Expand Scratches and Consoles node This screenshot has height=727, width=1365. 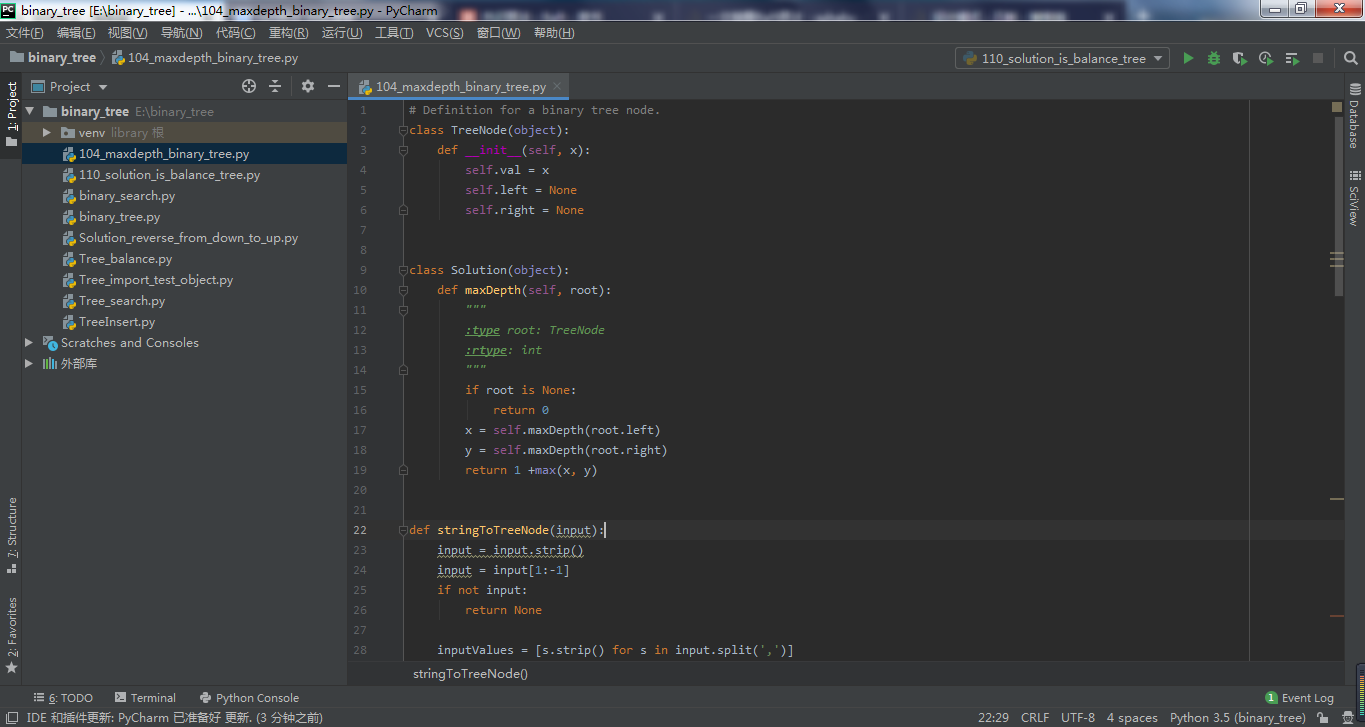[30, 343]
